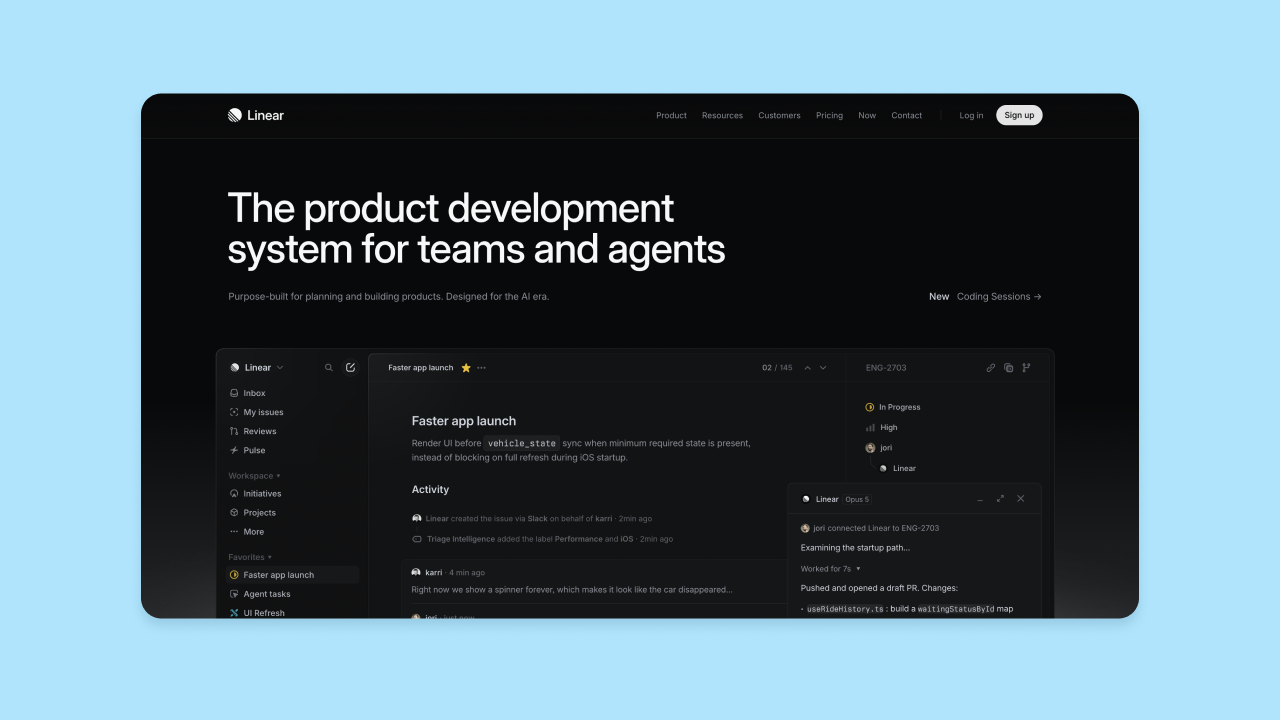
Task: Click the My issues target icon
Action: (x=234, y=412)
